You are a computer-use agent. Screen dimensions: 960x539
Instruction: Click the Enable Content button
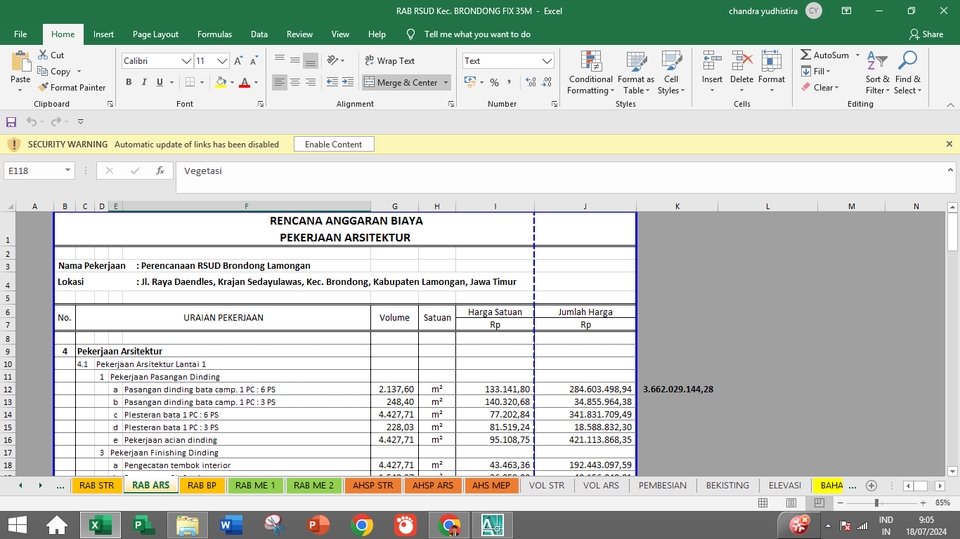tap(333, 144)
